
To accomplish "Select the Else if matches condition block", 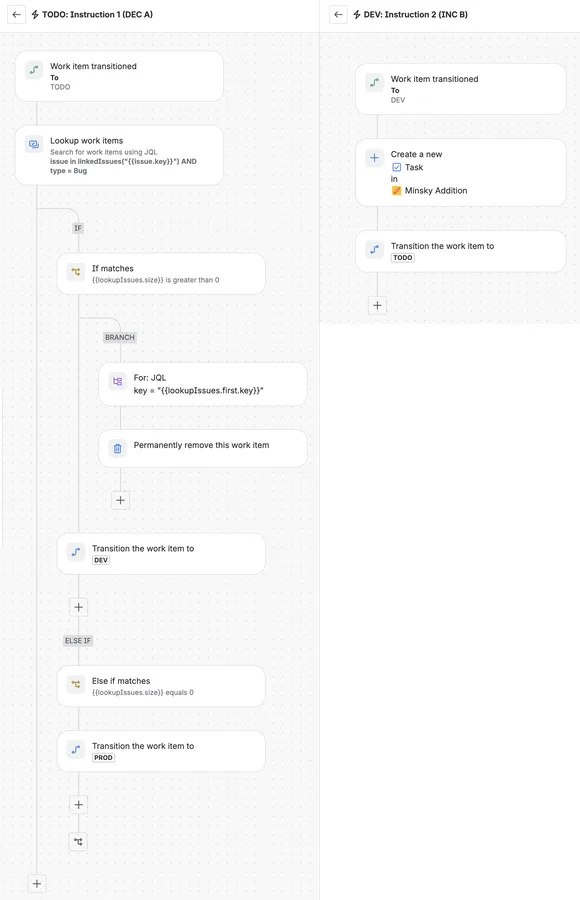I will (161, 686).
